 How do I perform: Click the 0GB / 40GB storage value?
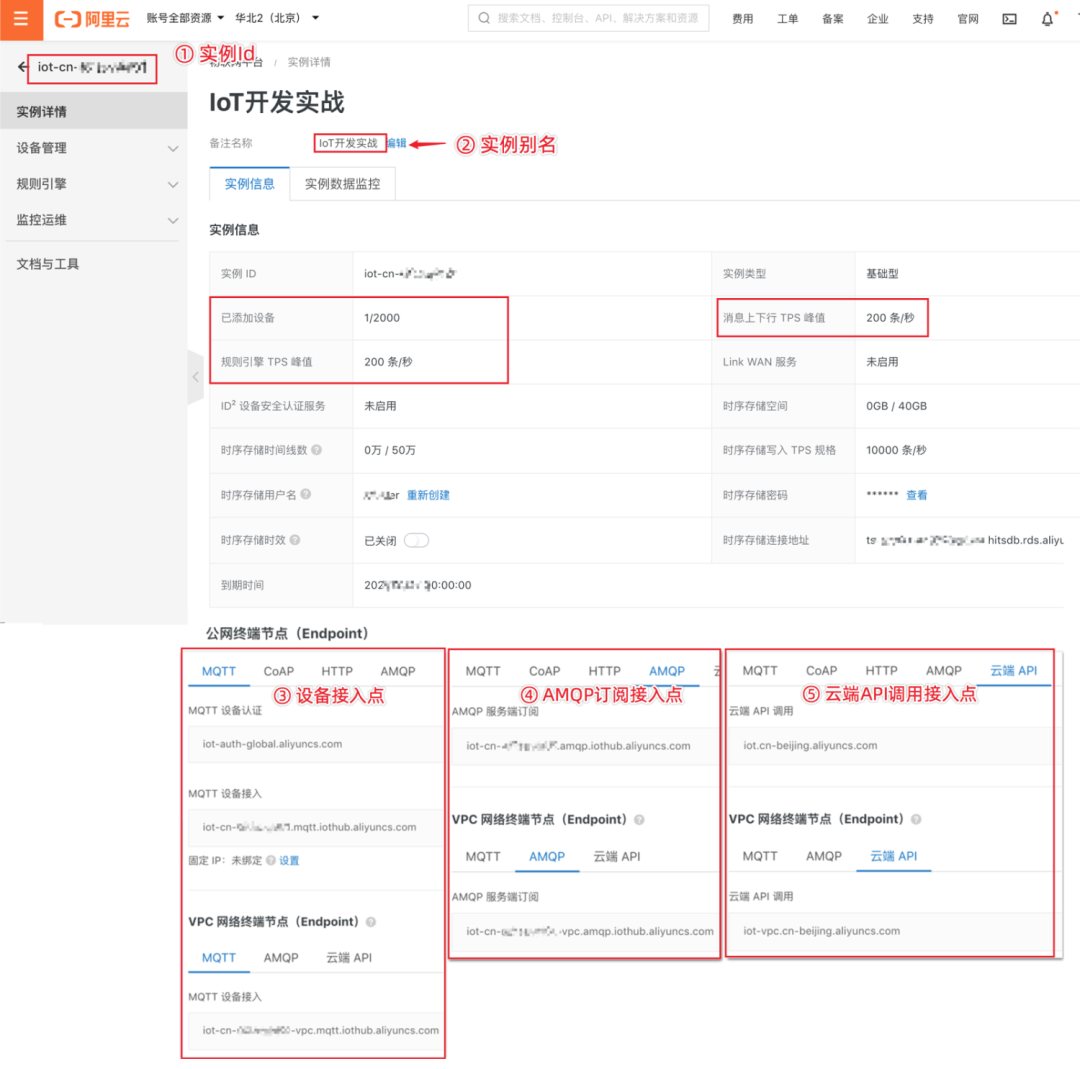(x=896, y=406)
